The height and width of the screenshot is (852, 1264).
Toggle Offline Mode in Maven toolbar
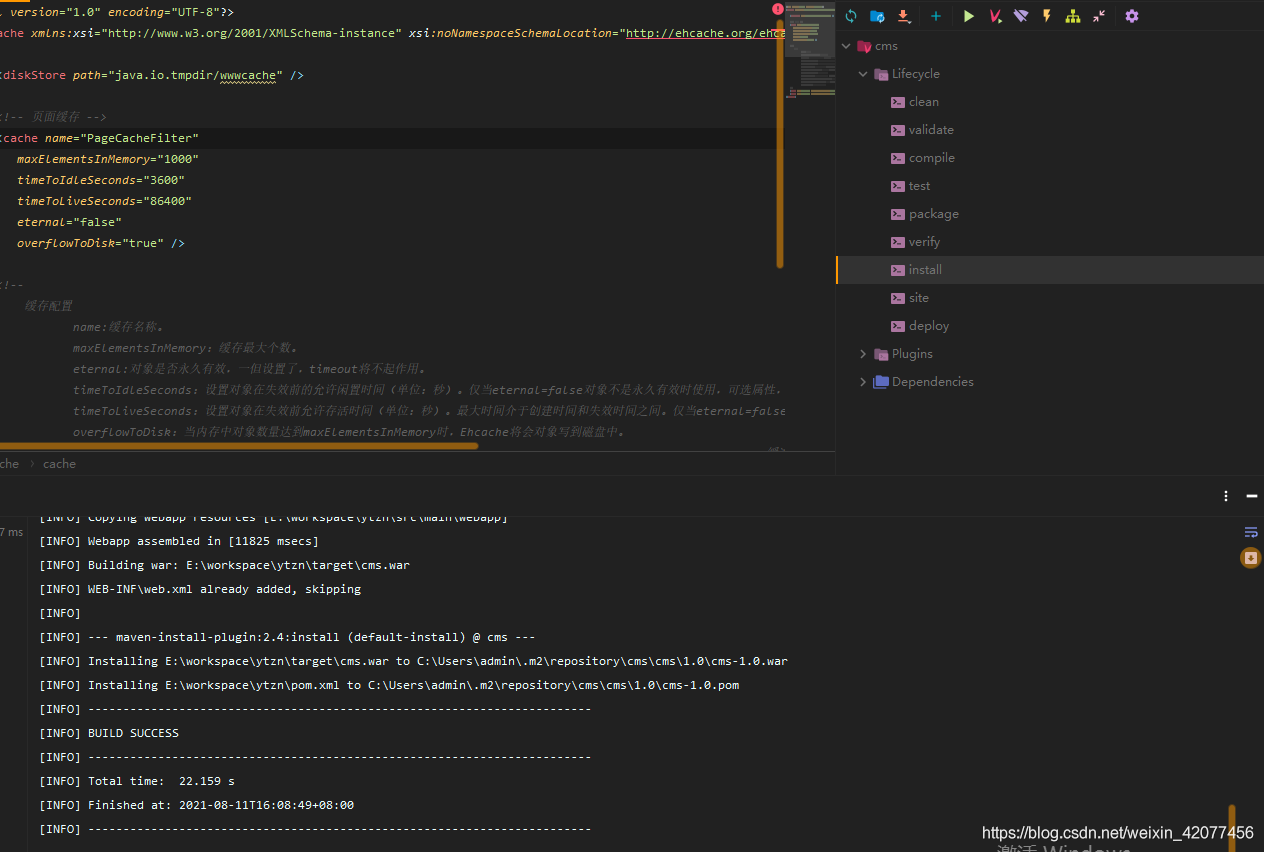coord(1021,16)
